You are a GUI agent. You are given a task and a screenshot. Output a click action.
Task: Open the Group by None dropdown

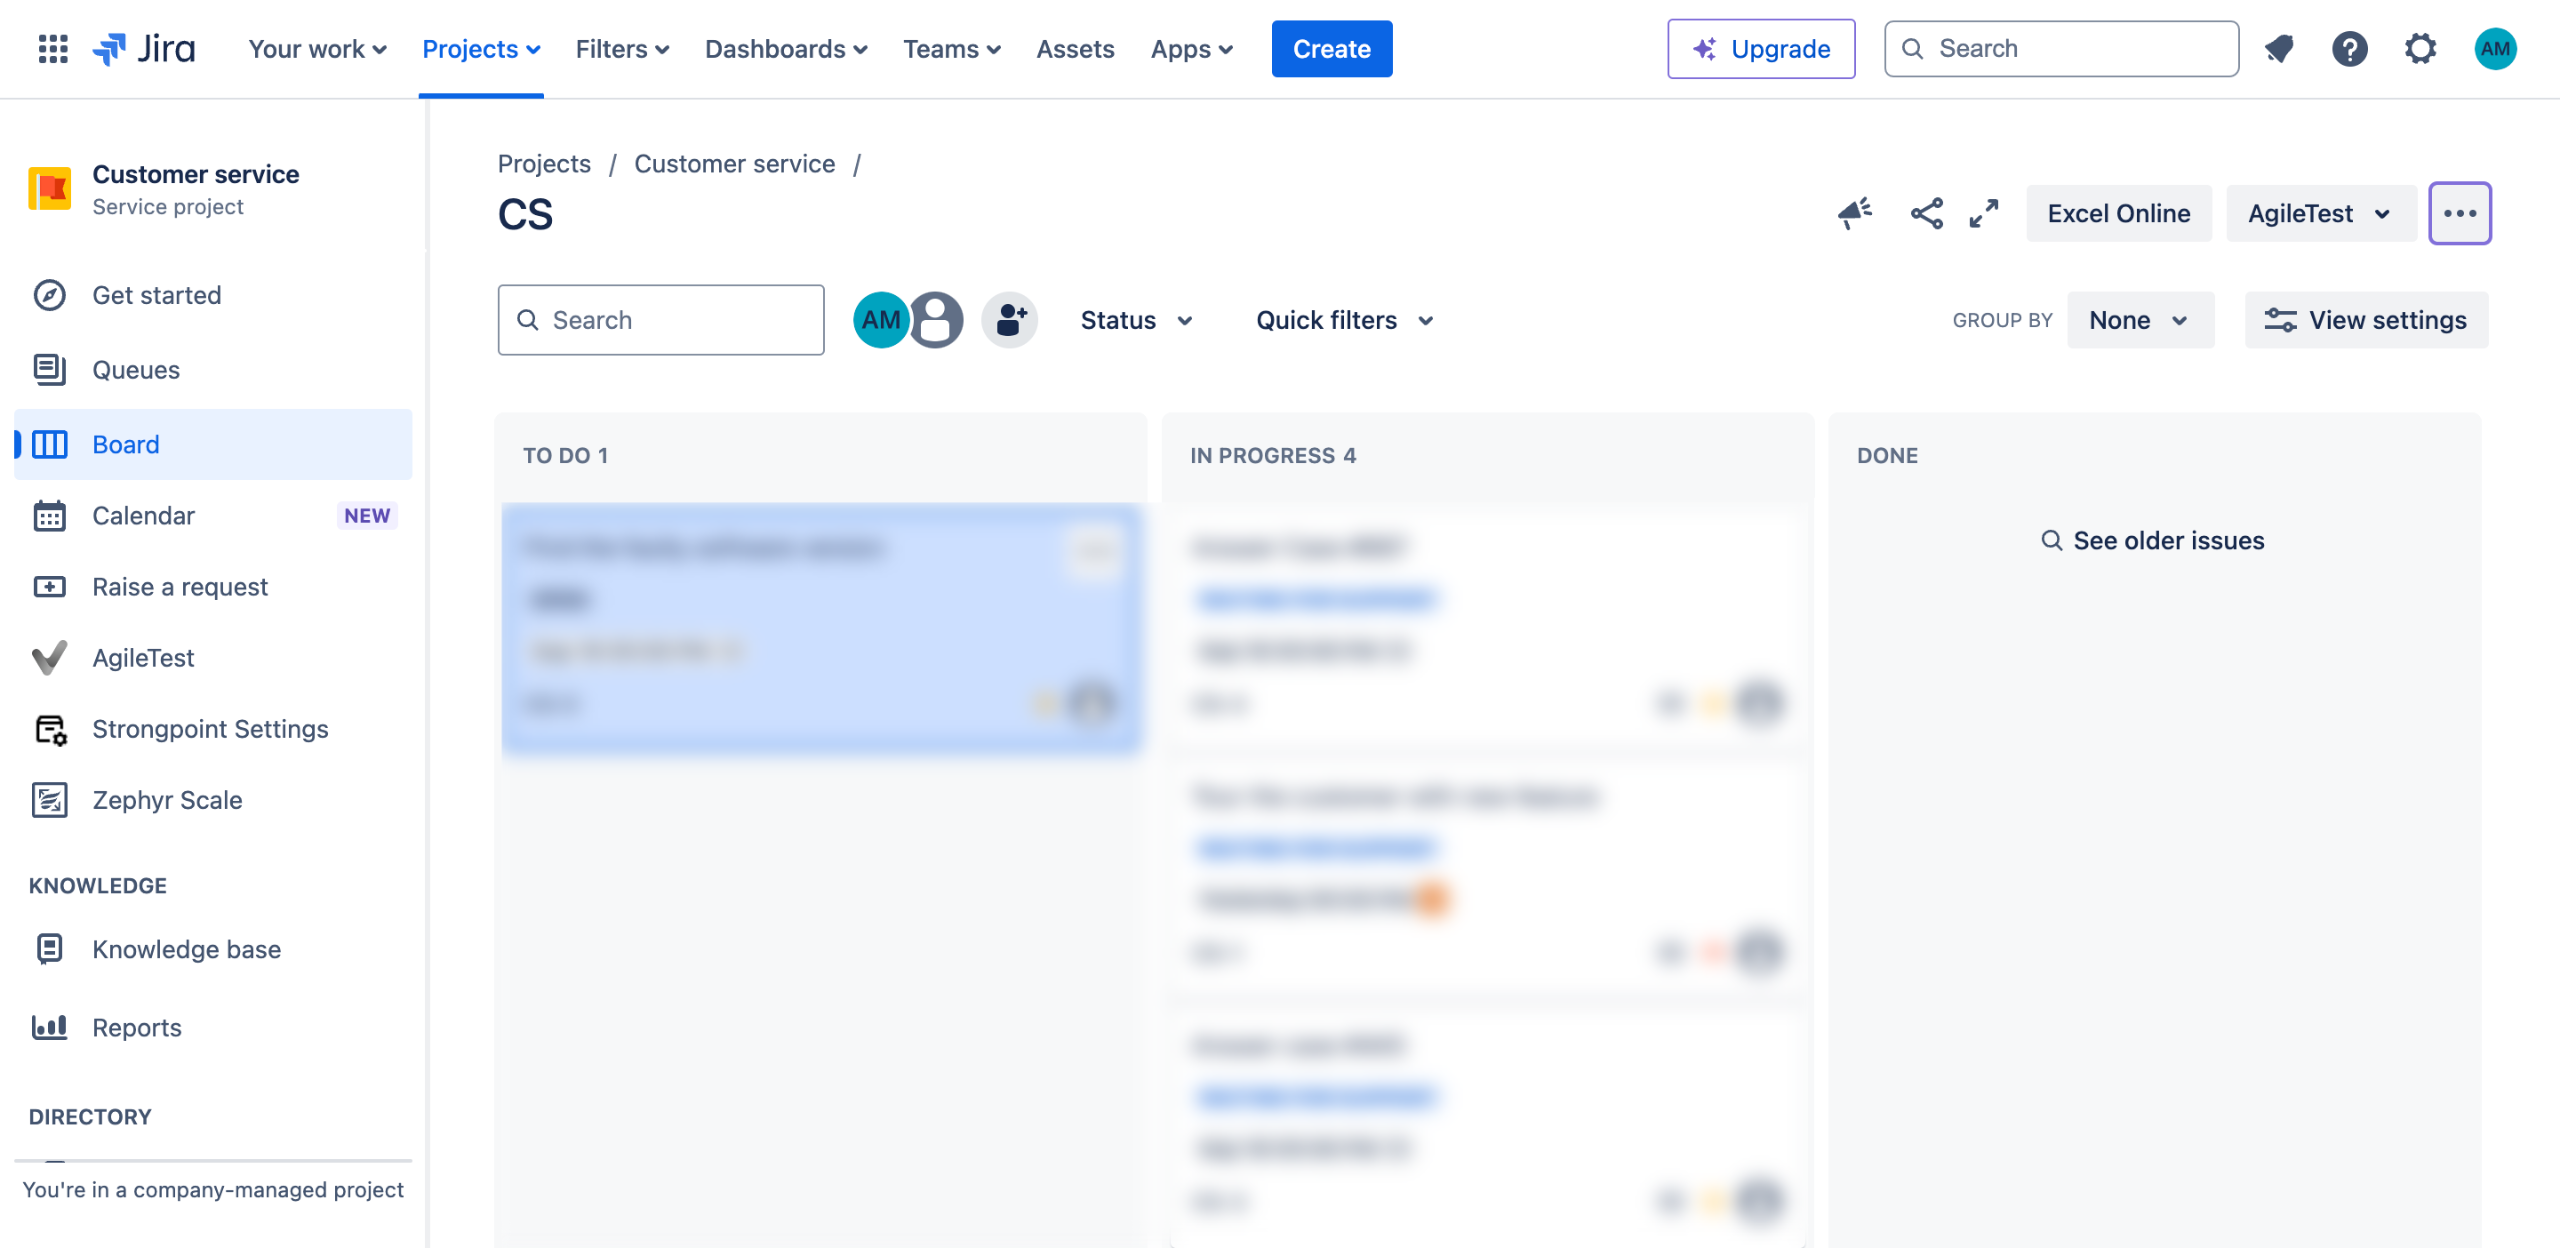2139,320
